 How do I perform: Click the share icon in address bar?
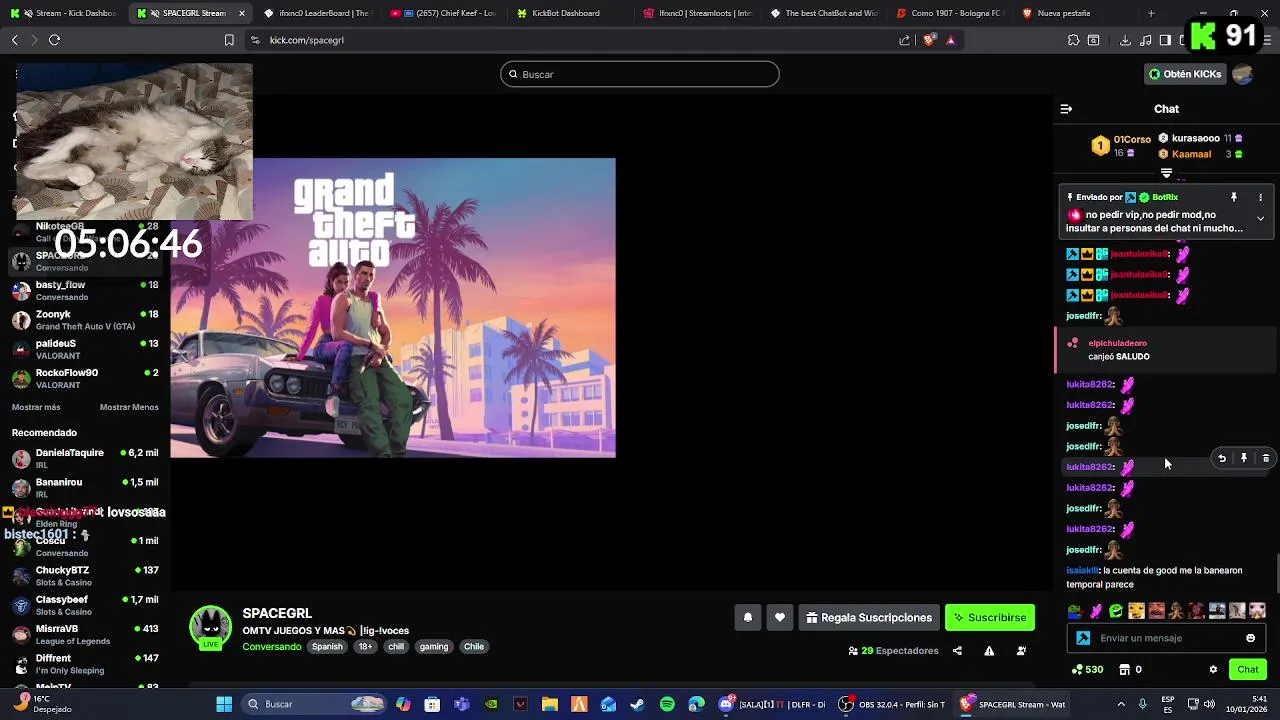[905, 40]
